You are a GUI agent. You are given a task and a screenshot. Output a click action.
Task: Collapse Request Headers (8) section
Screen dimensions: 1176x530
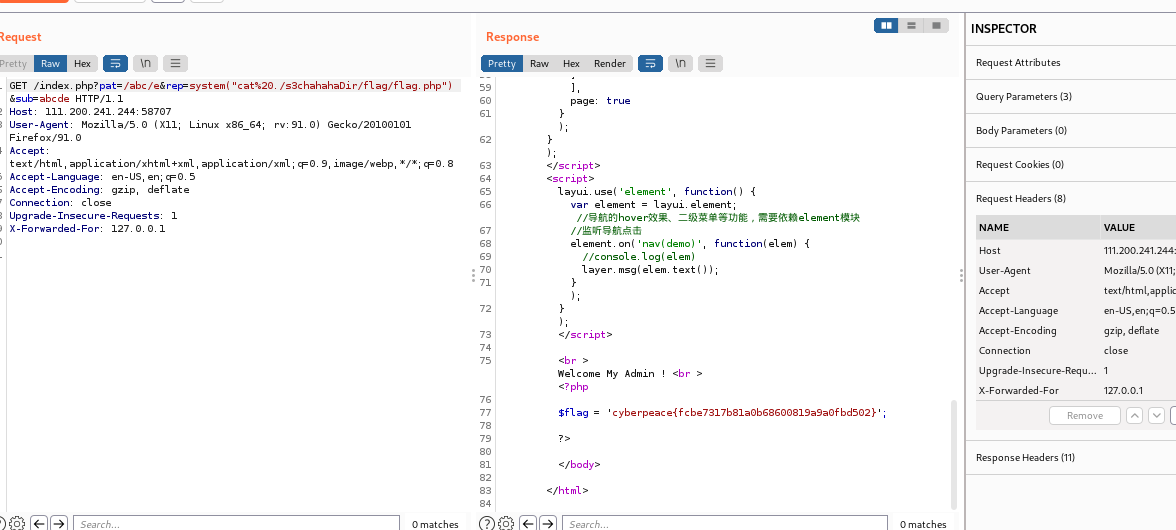pyautogui.click(x=1071, y=199)
